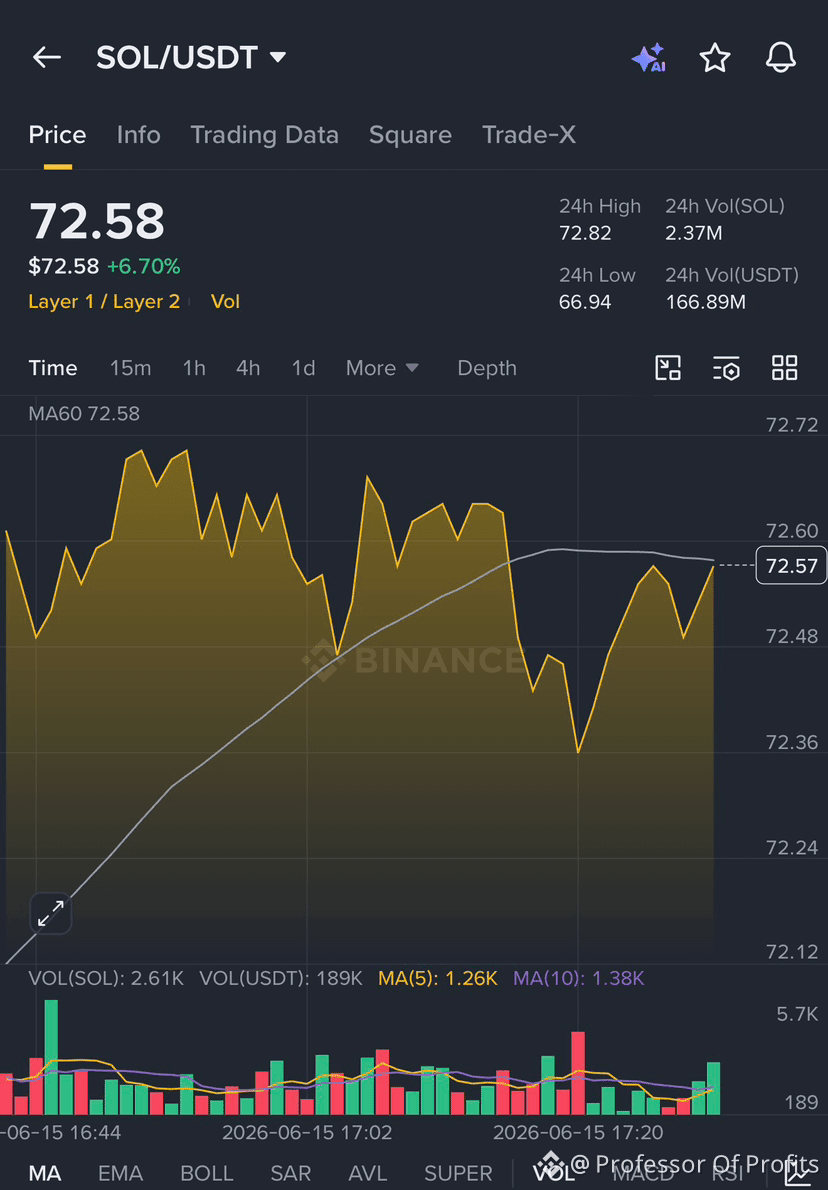Click the 24h High value 72.82
The width and height of the screenshot is (828, 1190).
[585, 233]
